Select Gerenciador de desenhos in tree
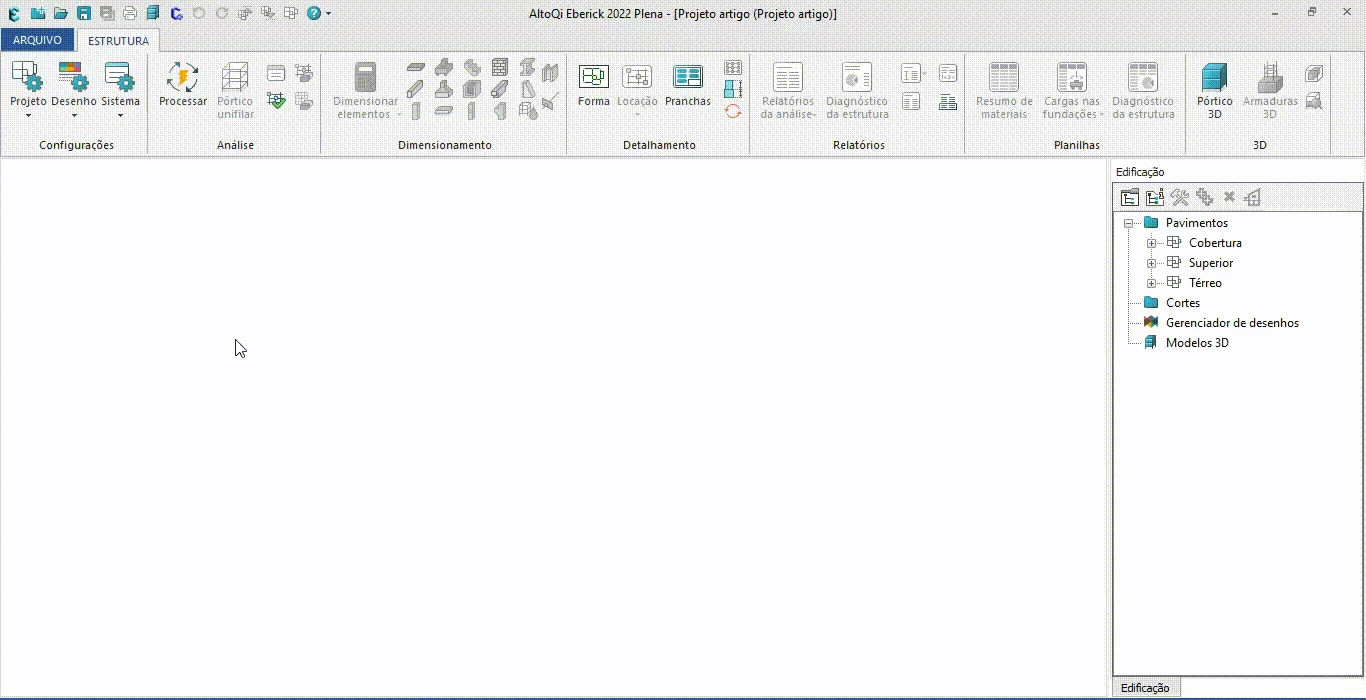1366x700 pixels. click(1232, 323)
